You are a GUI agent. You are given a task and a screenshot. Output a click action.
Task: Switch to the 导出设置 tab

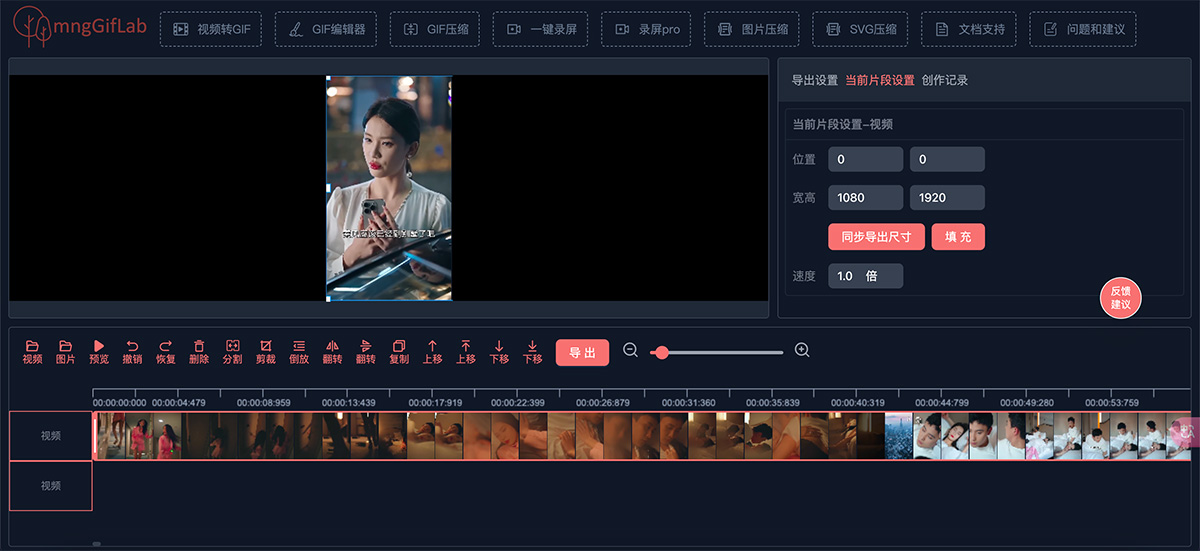click(x=814, y=80)
